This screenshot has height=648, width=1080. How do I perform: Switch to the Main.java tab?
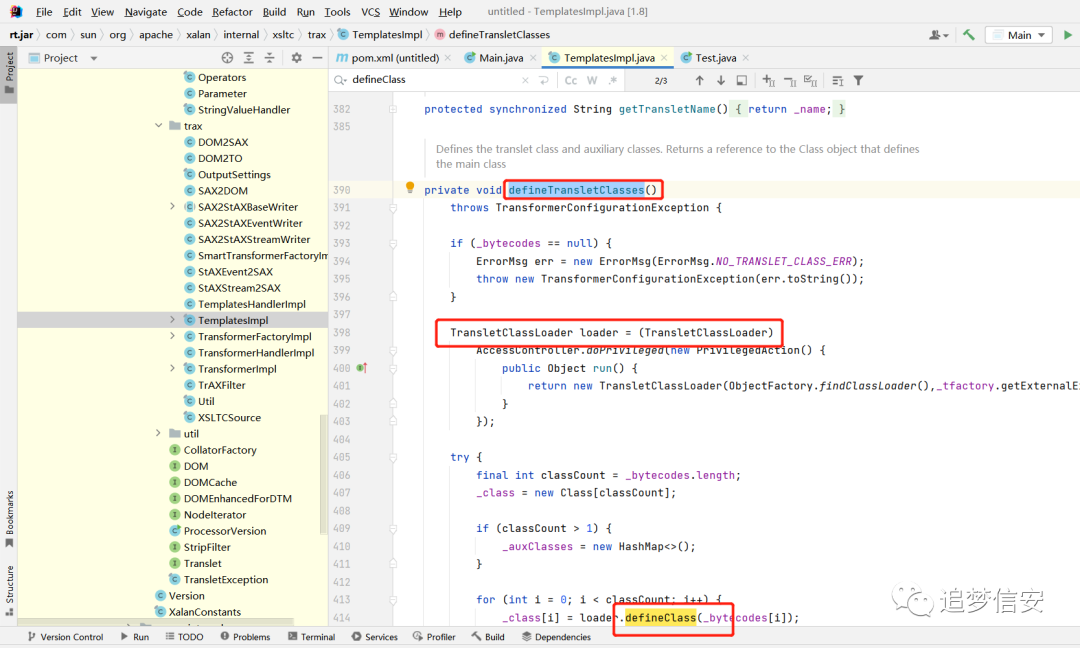tap(494, 58)
